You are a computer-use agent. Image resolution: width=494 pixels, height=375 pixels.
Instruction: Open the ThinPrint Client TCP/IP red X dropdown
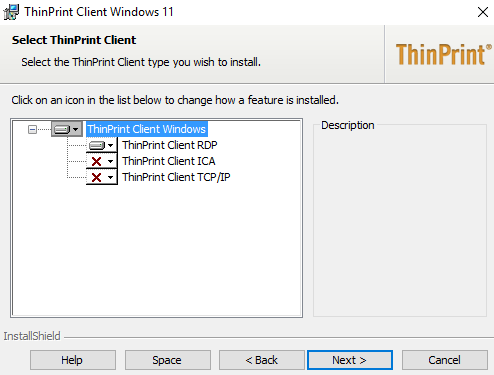pyautogui.click(x=102, y=177)
